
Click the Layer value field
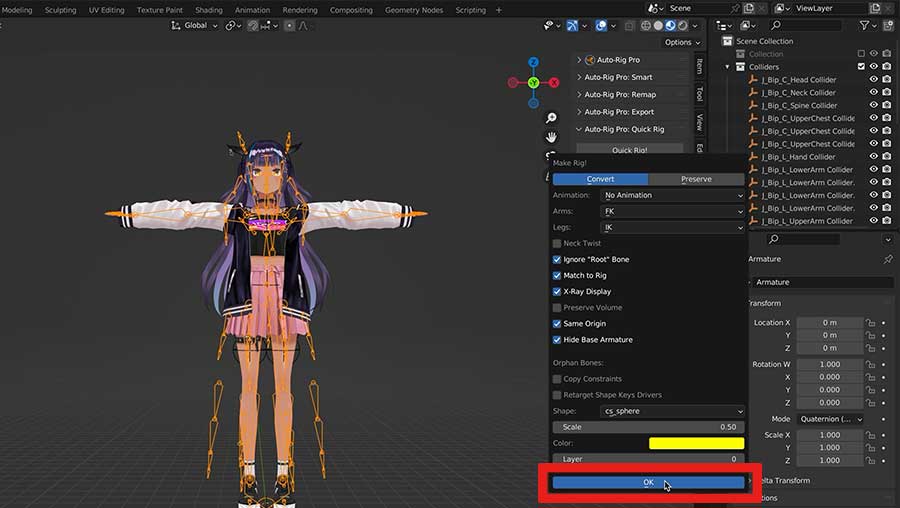[x=649, y=459]
